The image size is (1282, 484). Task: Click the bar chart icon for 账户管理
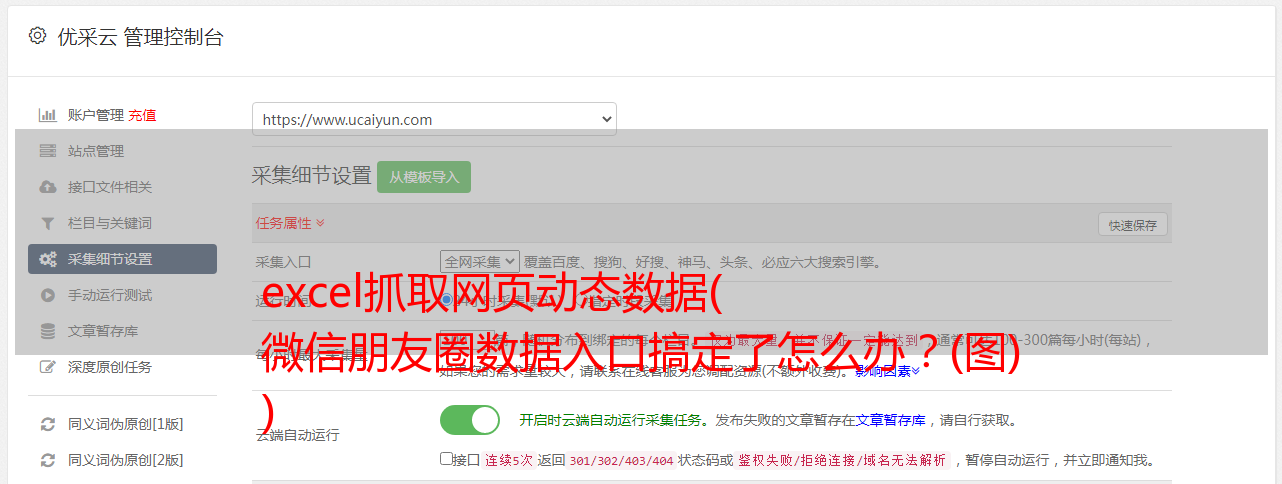47,115
